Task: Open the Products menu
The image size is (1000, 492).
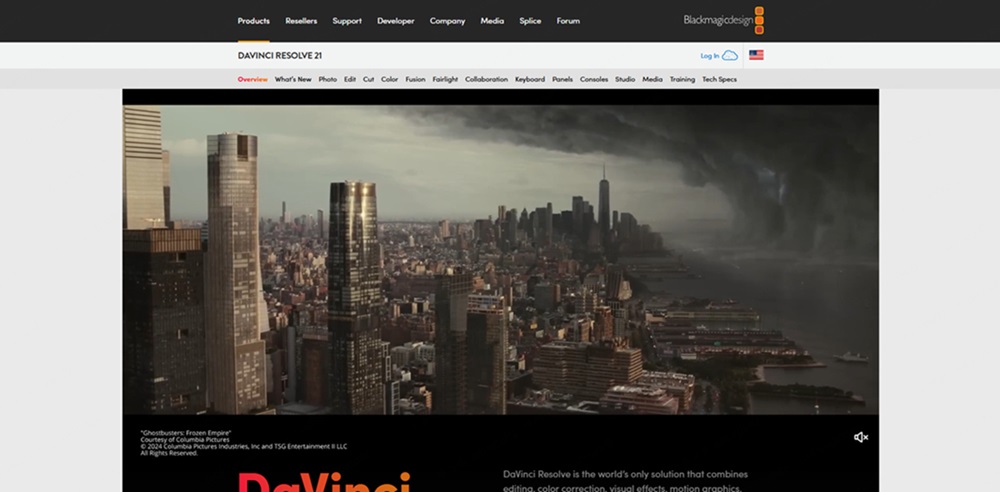Action: tap(253, 21)
